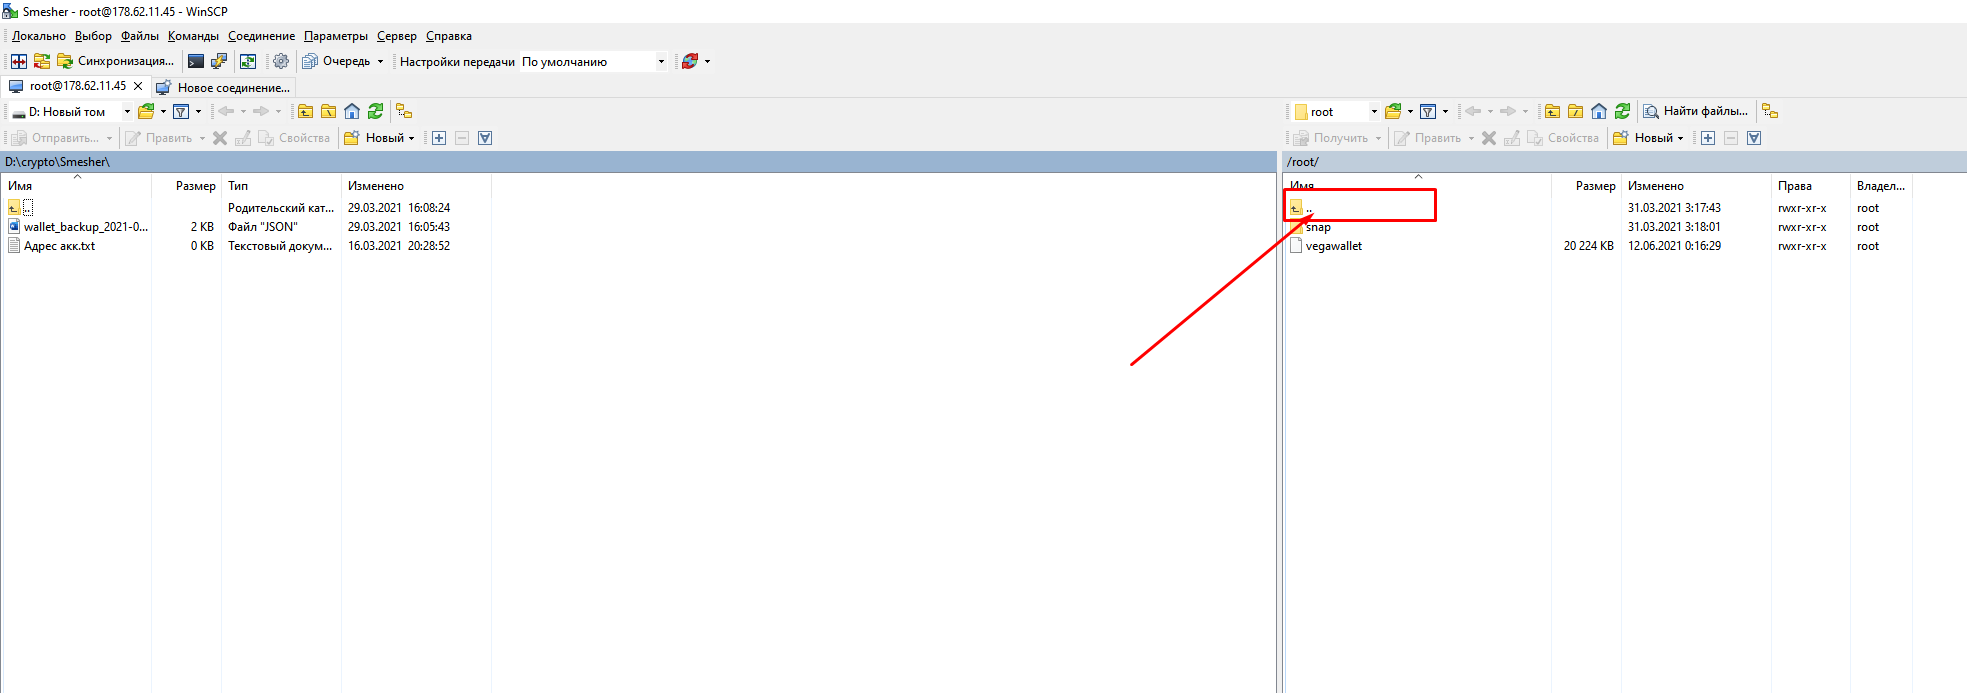The width and height of the screenshot is (1967, 693).
Task: Select the snap folder in remote panel
Action: point(1318,227)
